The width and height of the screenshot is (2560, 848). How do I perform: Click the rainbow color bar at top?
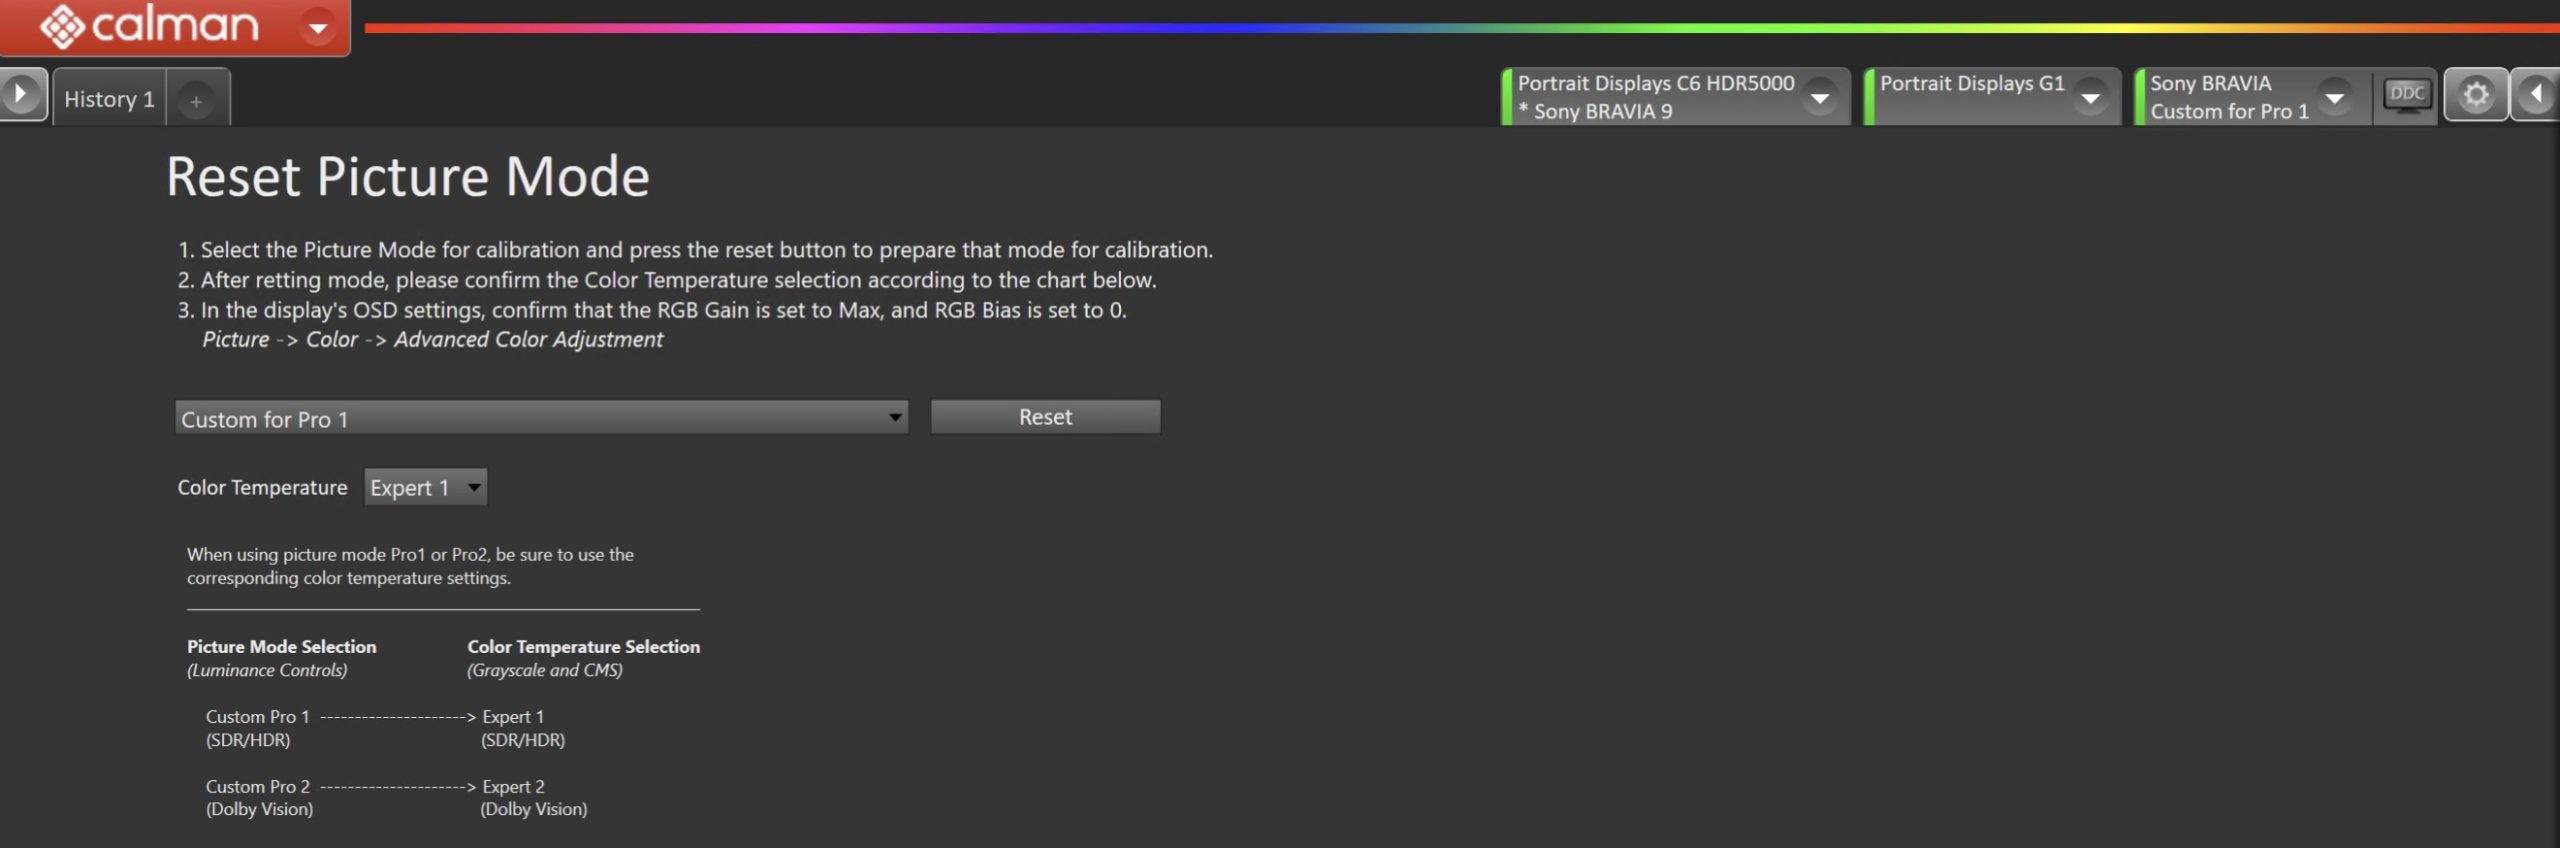(1400, 28)
